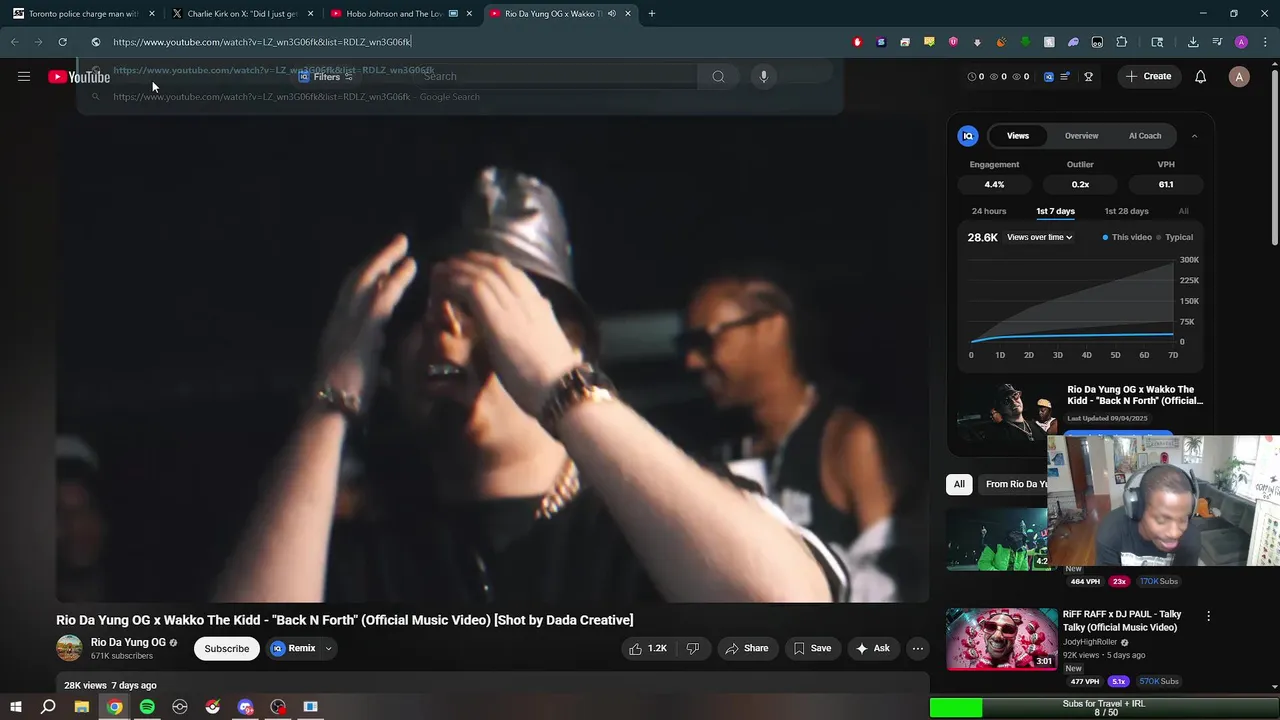Click the YouTube search magnifier button
Image resolution: width=1280 pixels, height=720 pixels.
(718, 76)
